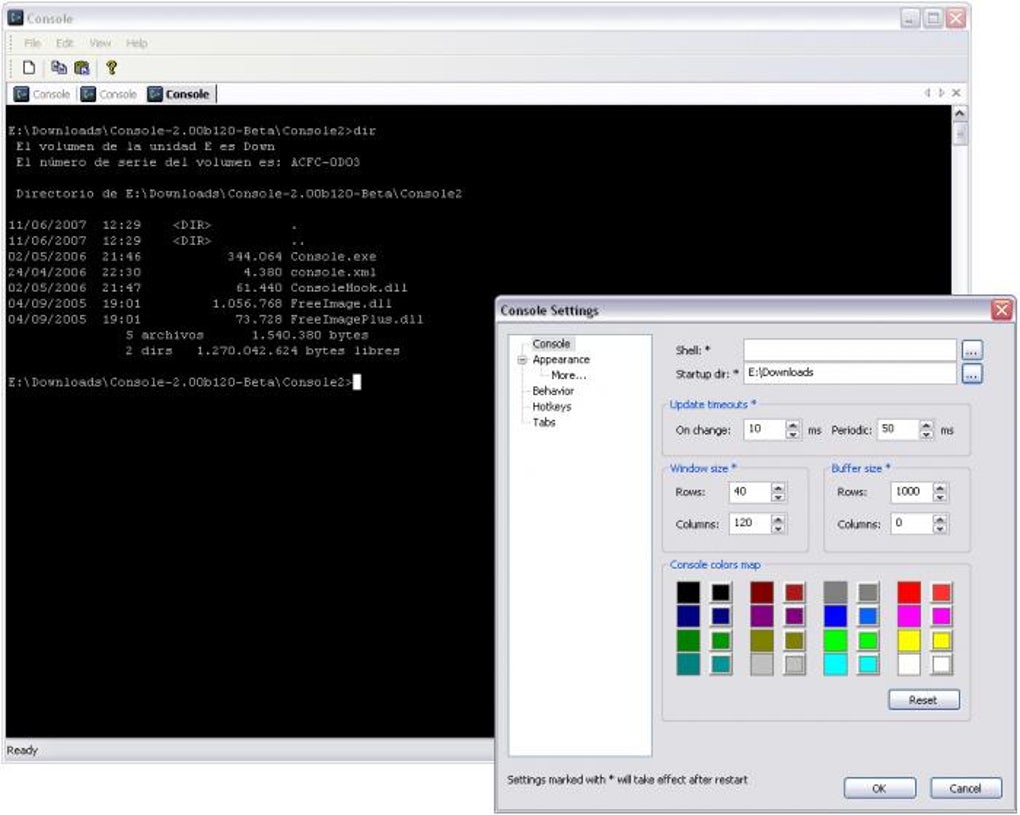Viewport: 1020px width, 815px height.
Task: Click the Console.exe entry in directory listing
Action: coord(333,257)
